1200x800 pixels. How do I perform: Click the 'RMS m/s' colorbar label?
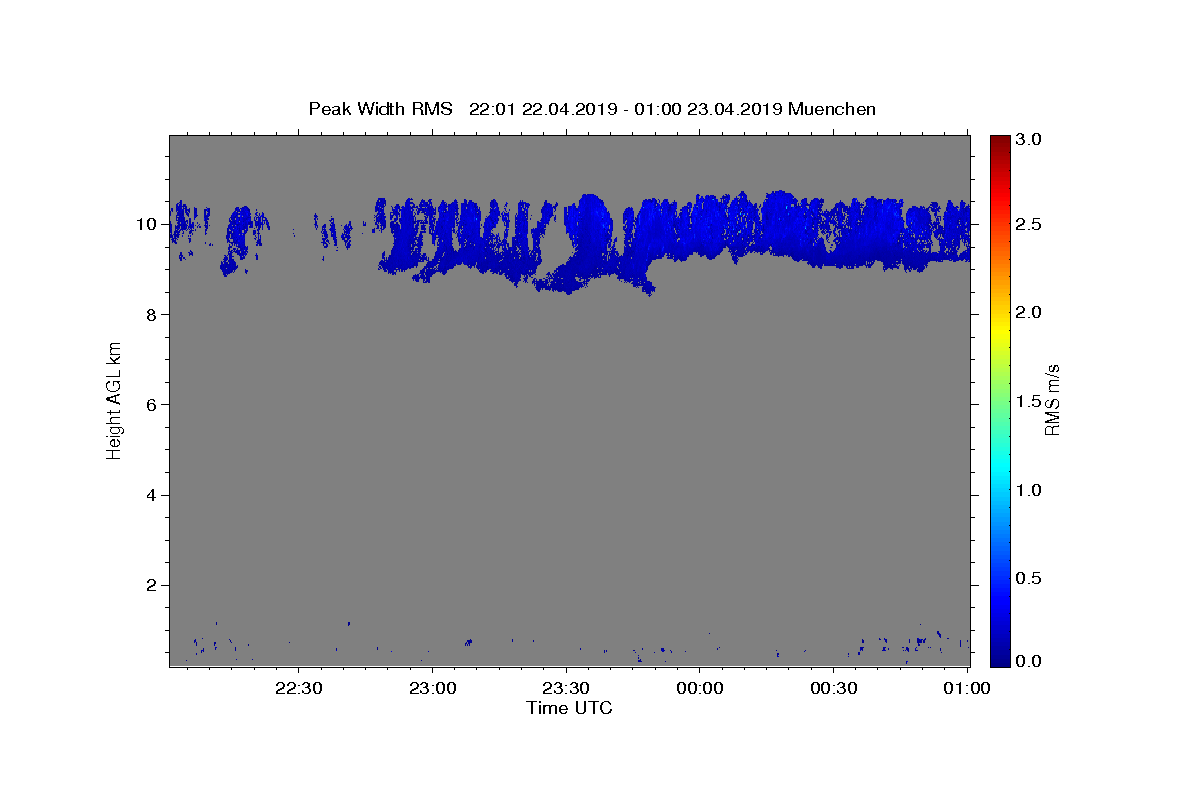tap(1051, 400)
